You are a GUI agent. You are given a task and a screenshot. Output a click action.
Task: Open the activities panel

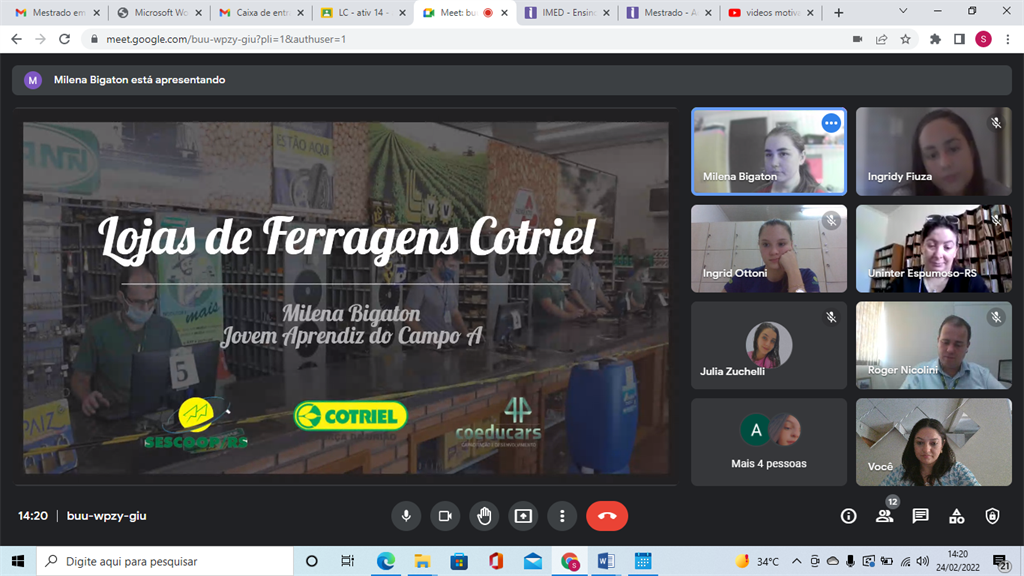(x=957, y=516)
